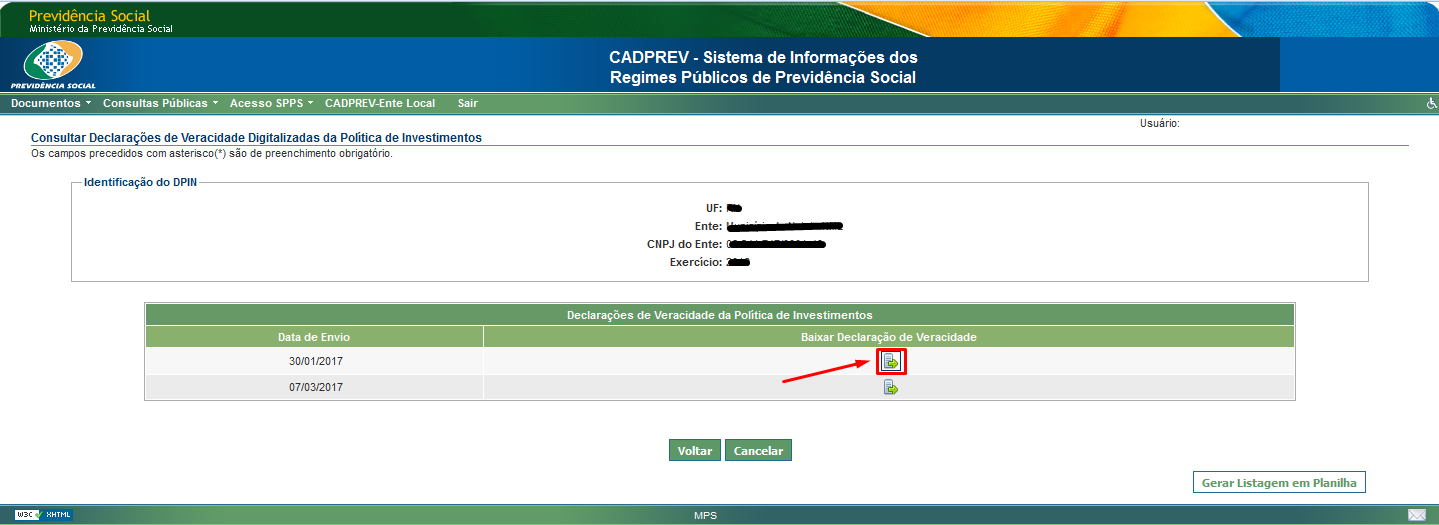This screenshot has width=1439, height=525.
Task: Click the W3C XHTML validation badge
Action: [44, 515]
